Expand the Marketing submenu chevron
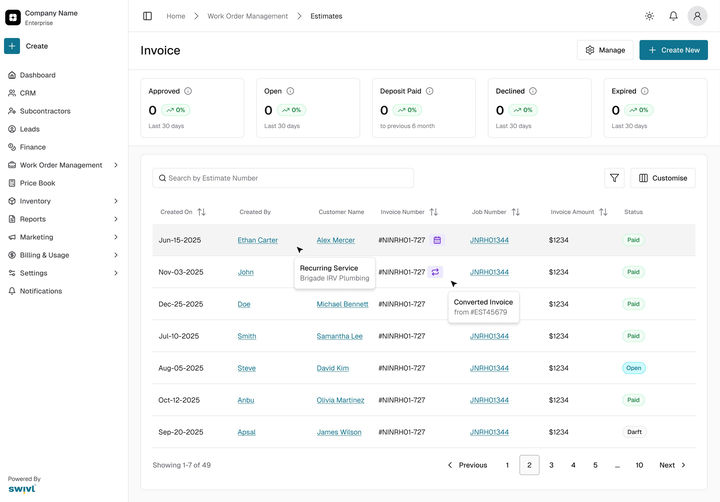This screenshot has width=720, height=502. pyautogui.click(x=116, y=237)
